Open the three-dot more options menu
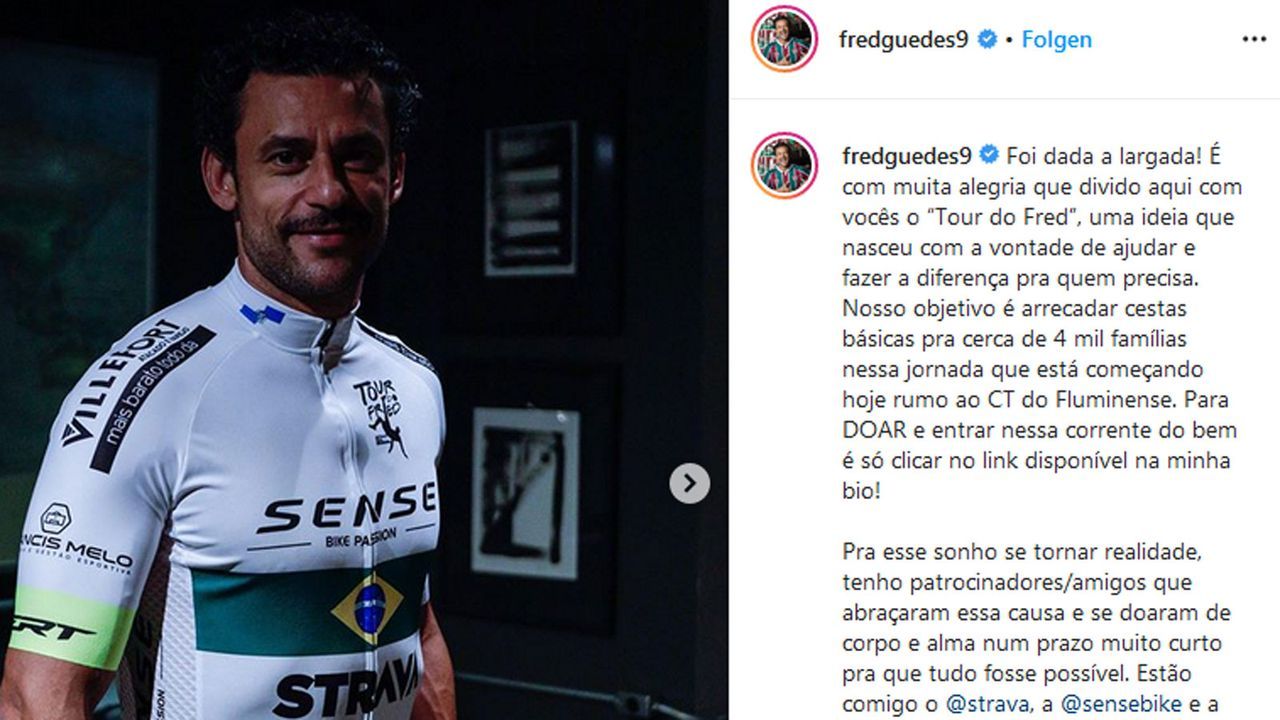Image resolution: width=1280 pixels, height=720 pixels. click(x=1254, y=40)
